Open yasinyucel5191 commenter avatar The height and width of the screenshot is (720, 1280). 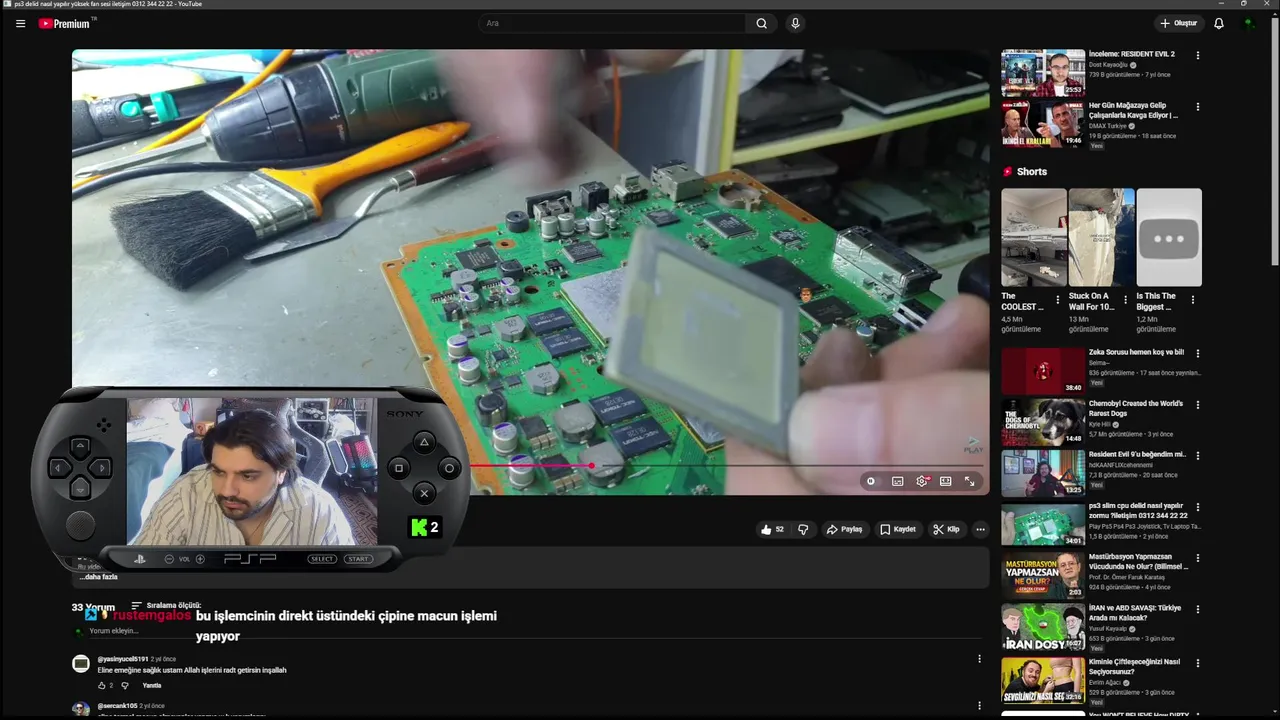tap(81, 664)
